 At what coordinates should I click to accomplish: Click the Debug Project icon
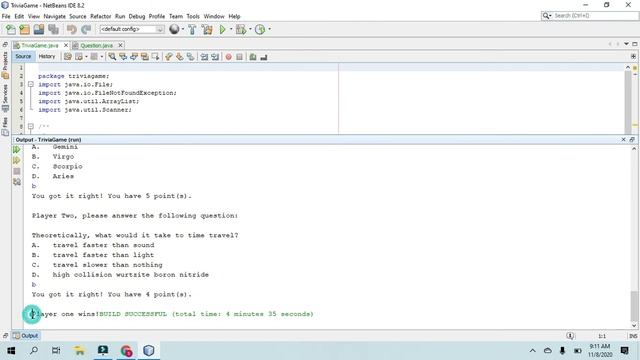click(241, 29)
